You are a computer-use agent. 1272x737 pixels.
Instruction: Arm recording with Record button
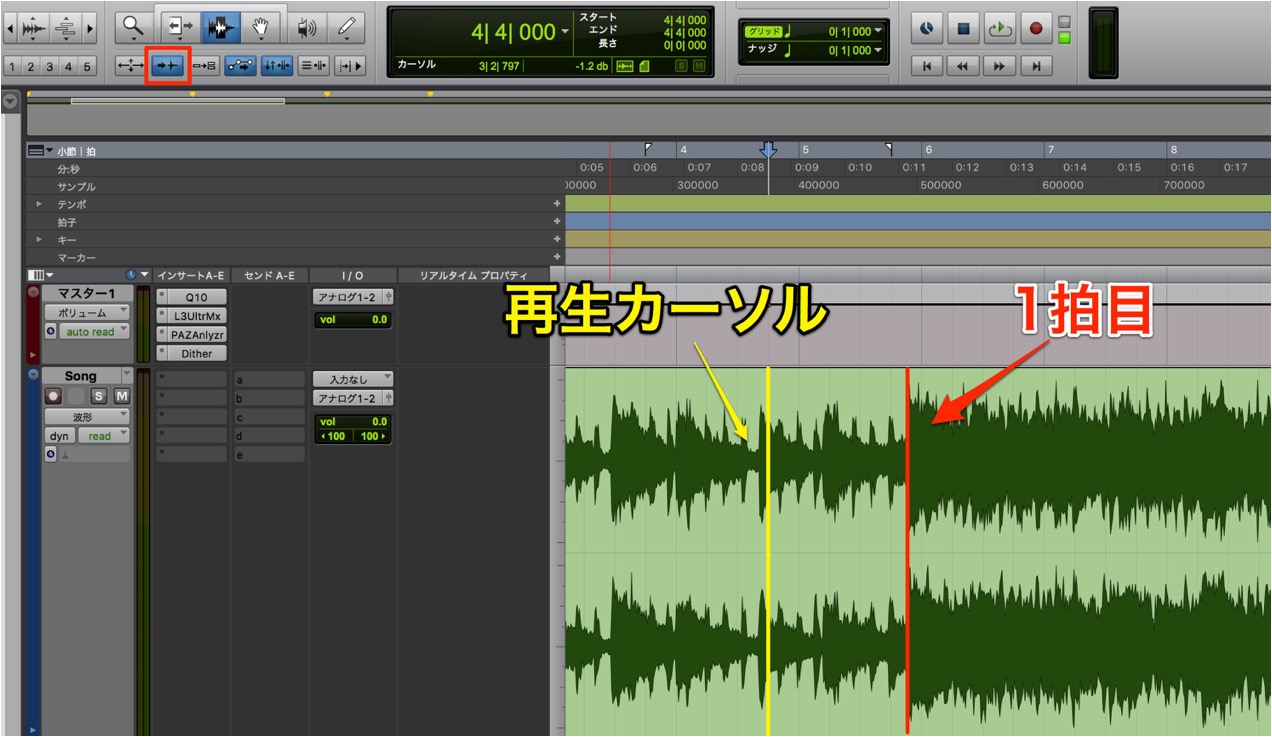(x=1036, y=29)
